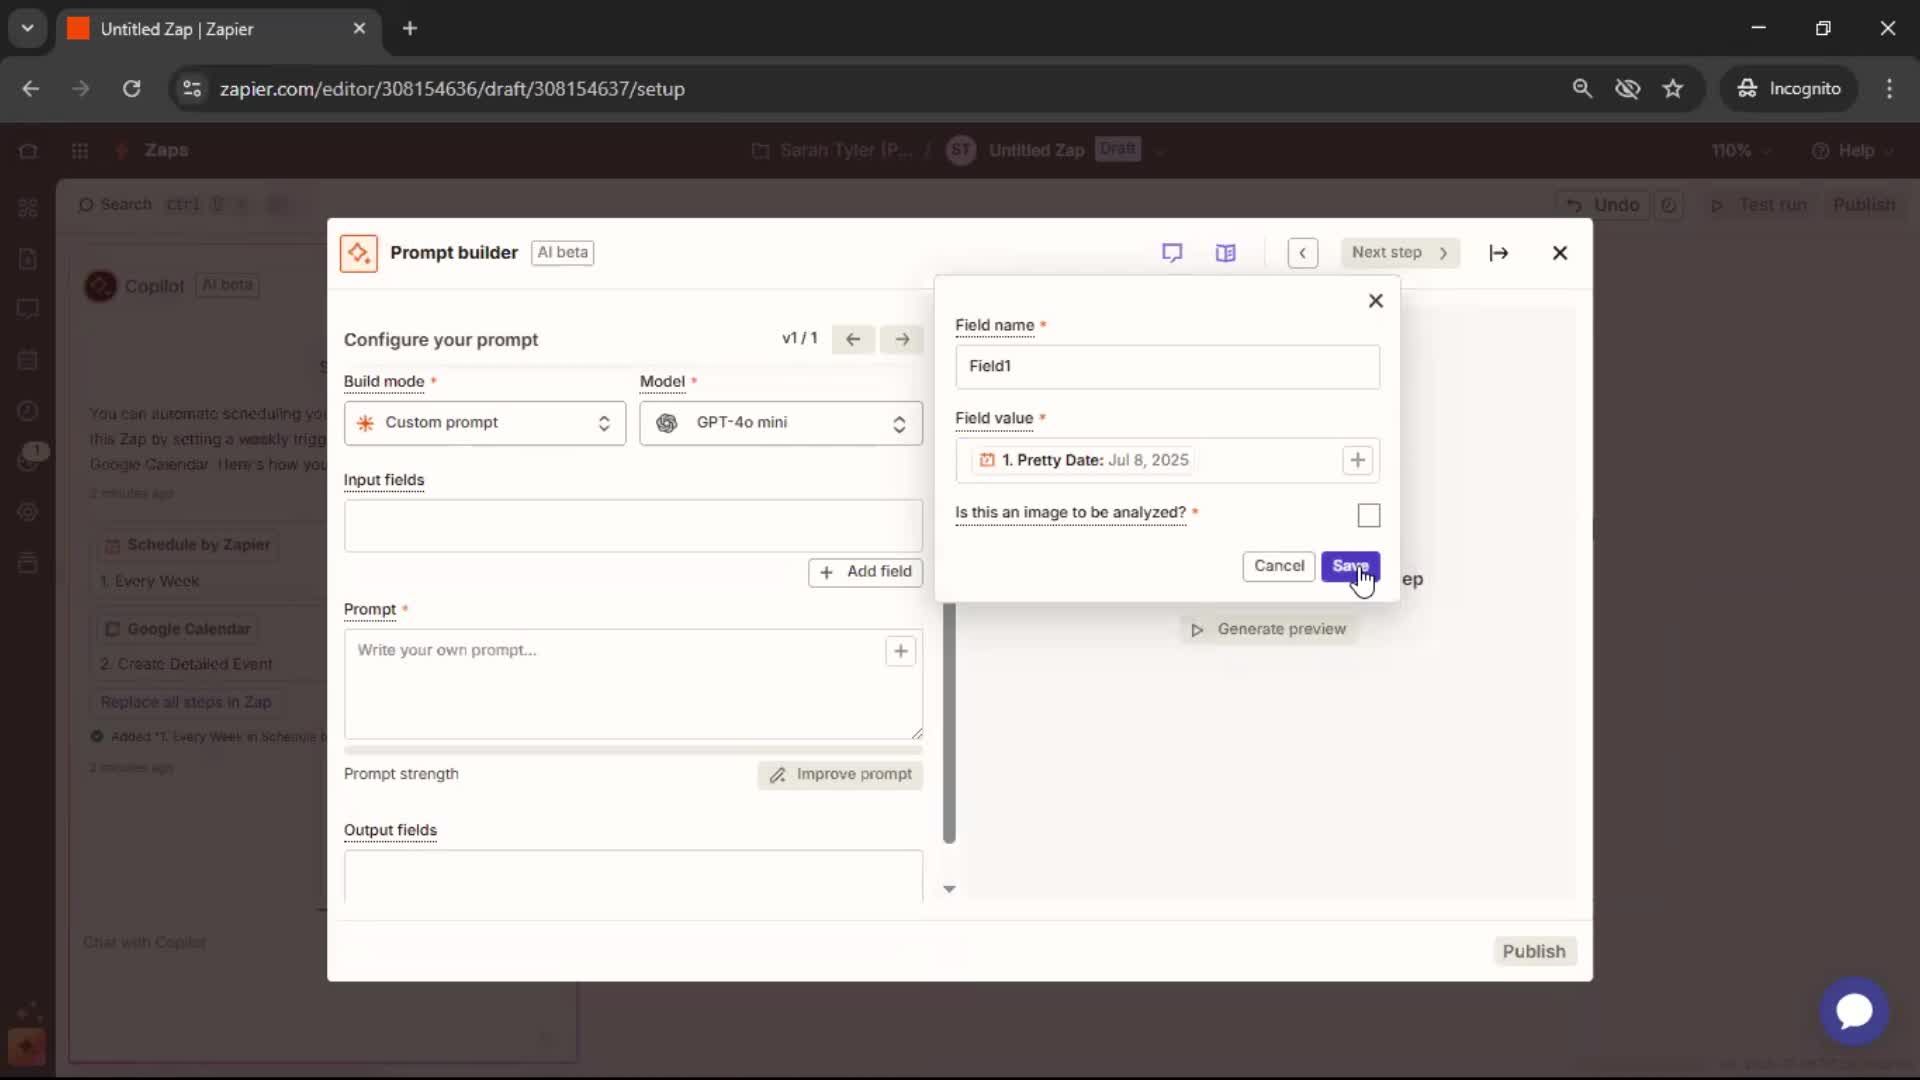This screenshot has width=1920, height=1080.
Task: Click the plus icon inside Prompt box
Action: point(901,651)
